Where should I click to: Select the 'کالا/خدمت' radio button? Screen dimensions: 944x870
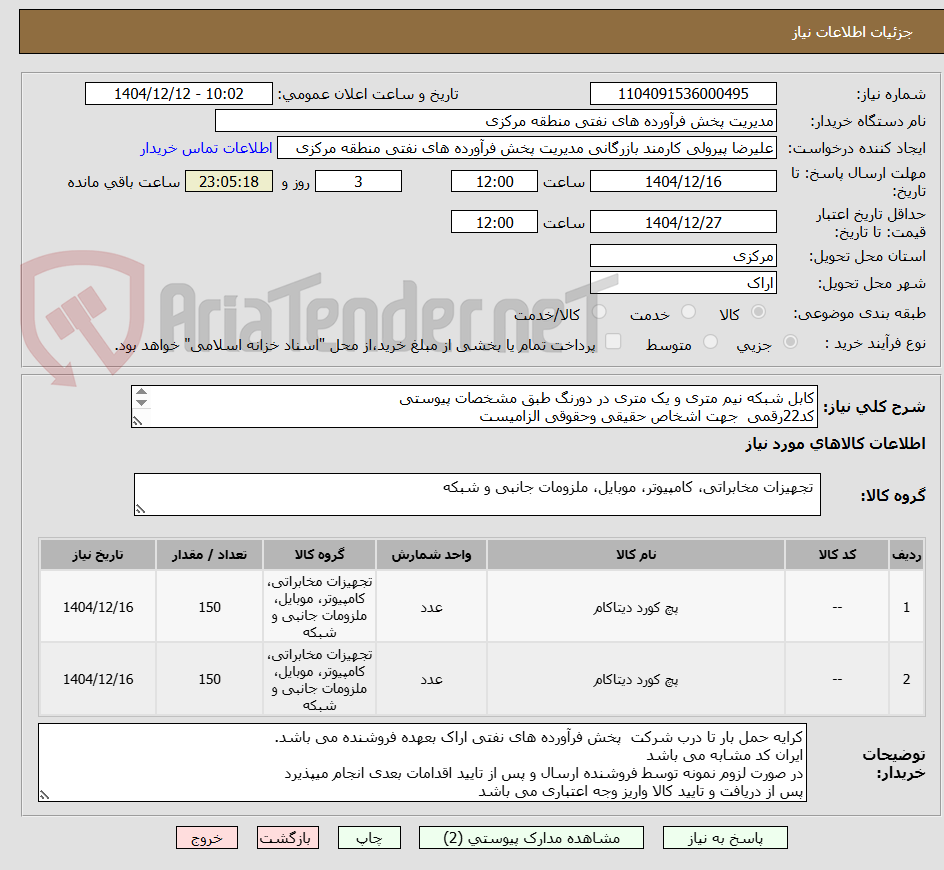click(x=599, y=312)
